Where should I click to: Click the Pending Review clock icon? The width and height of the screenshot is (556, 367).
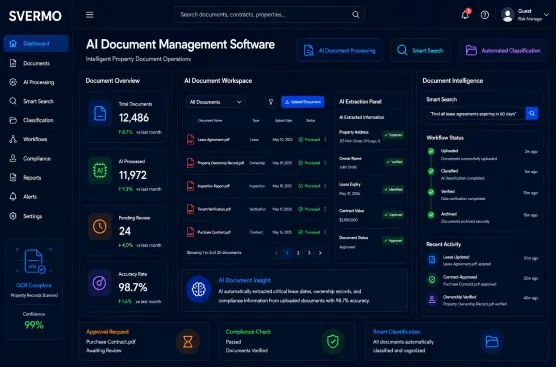(x=100, y=226)
